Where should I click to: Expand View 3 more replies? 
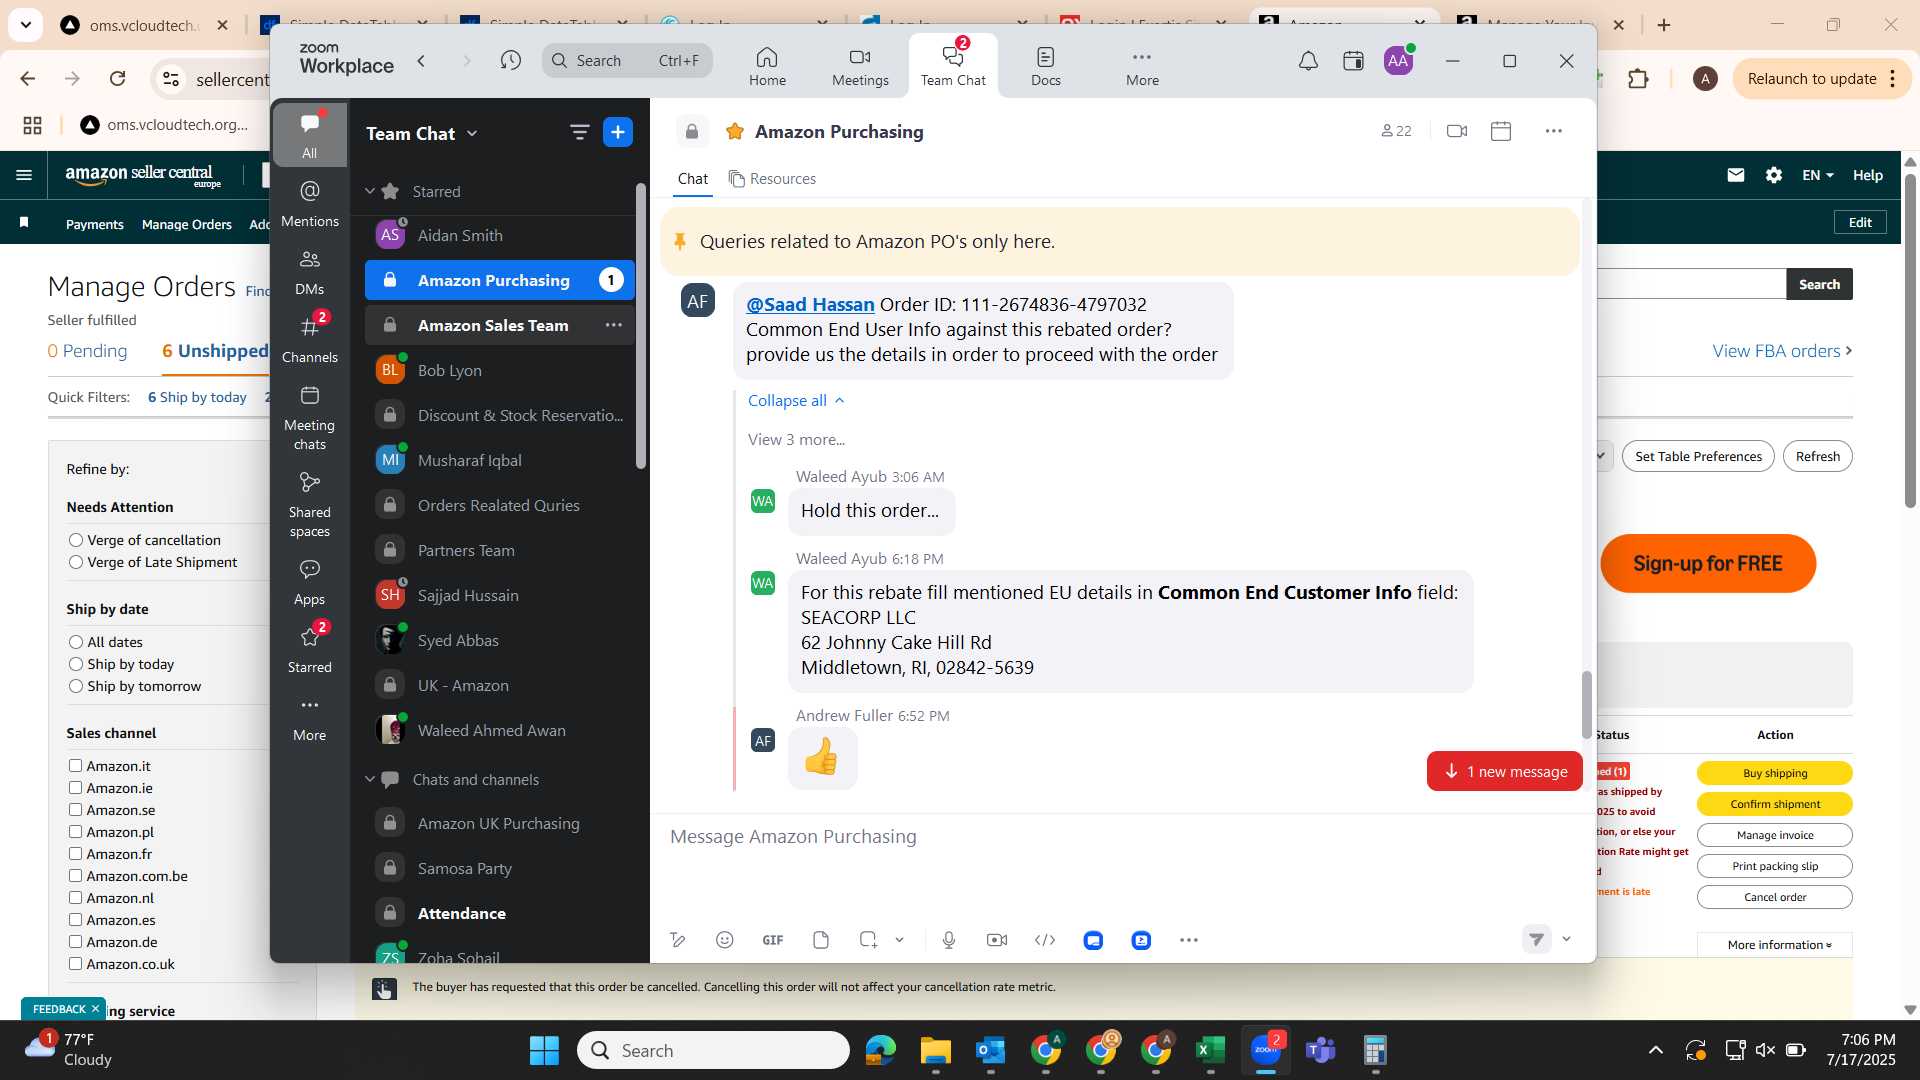(x=796, y=440)
